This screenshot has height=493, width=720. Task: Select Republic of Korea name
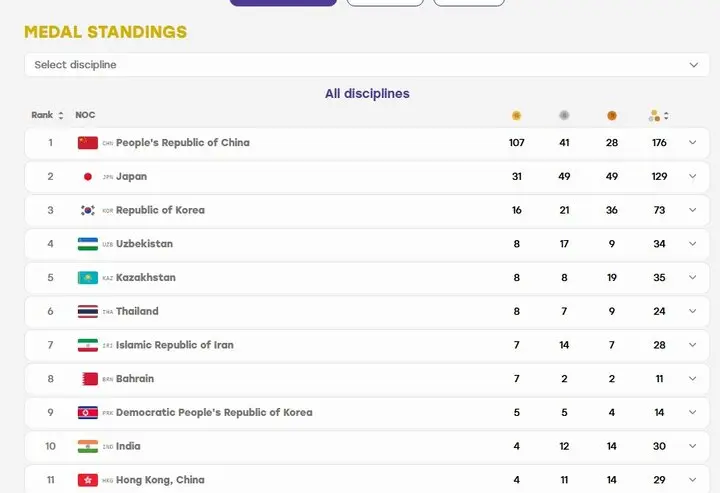click(x=160, y=210)
